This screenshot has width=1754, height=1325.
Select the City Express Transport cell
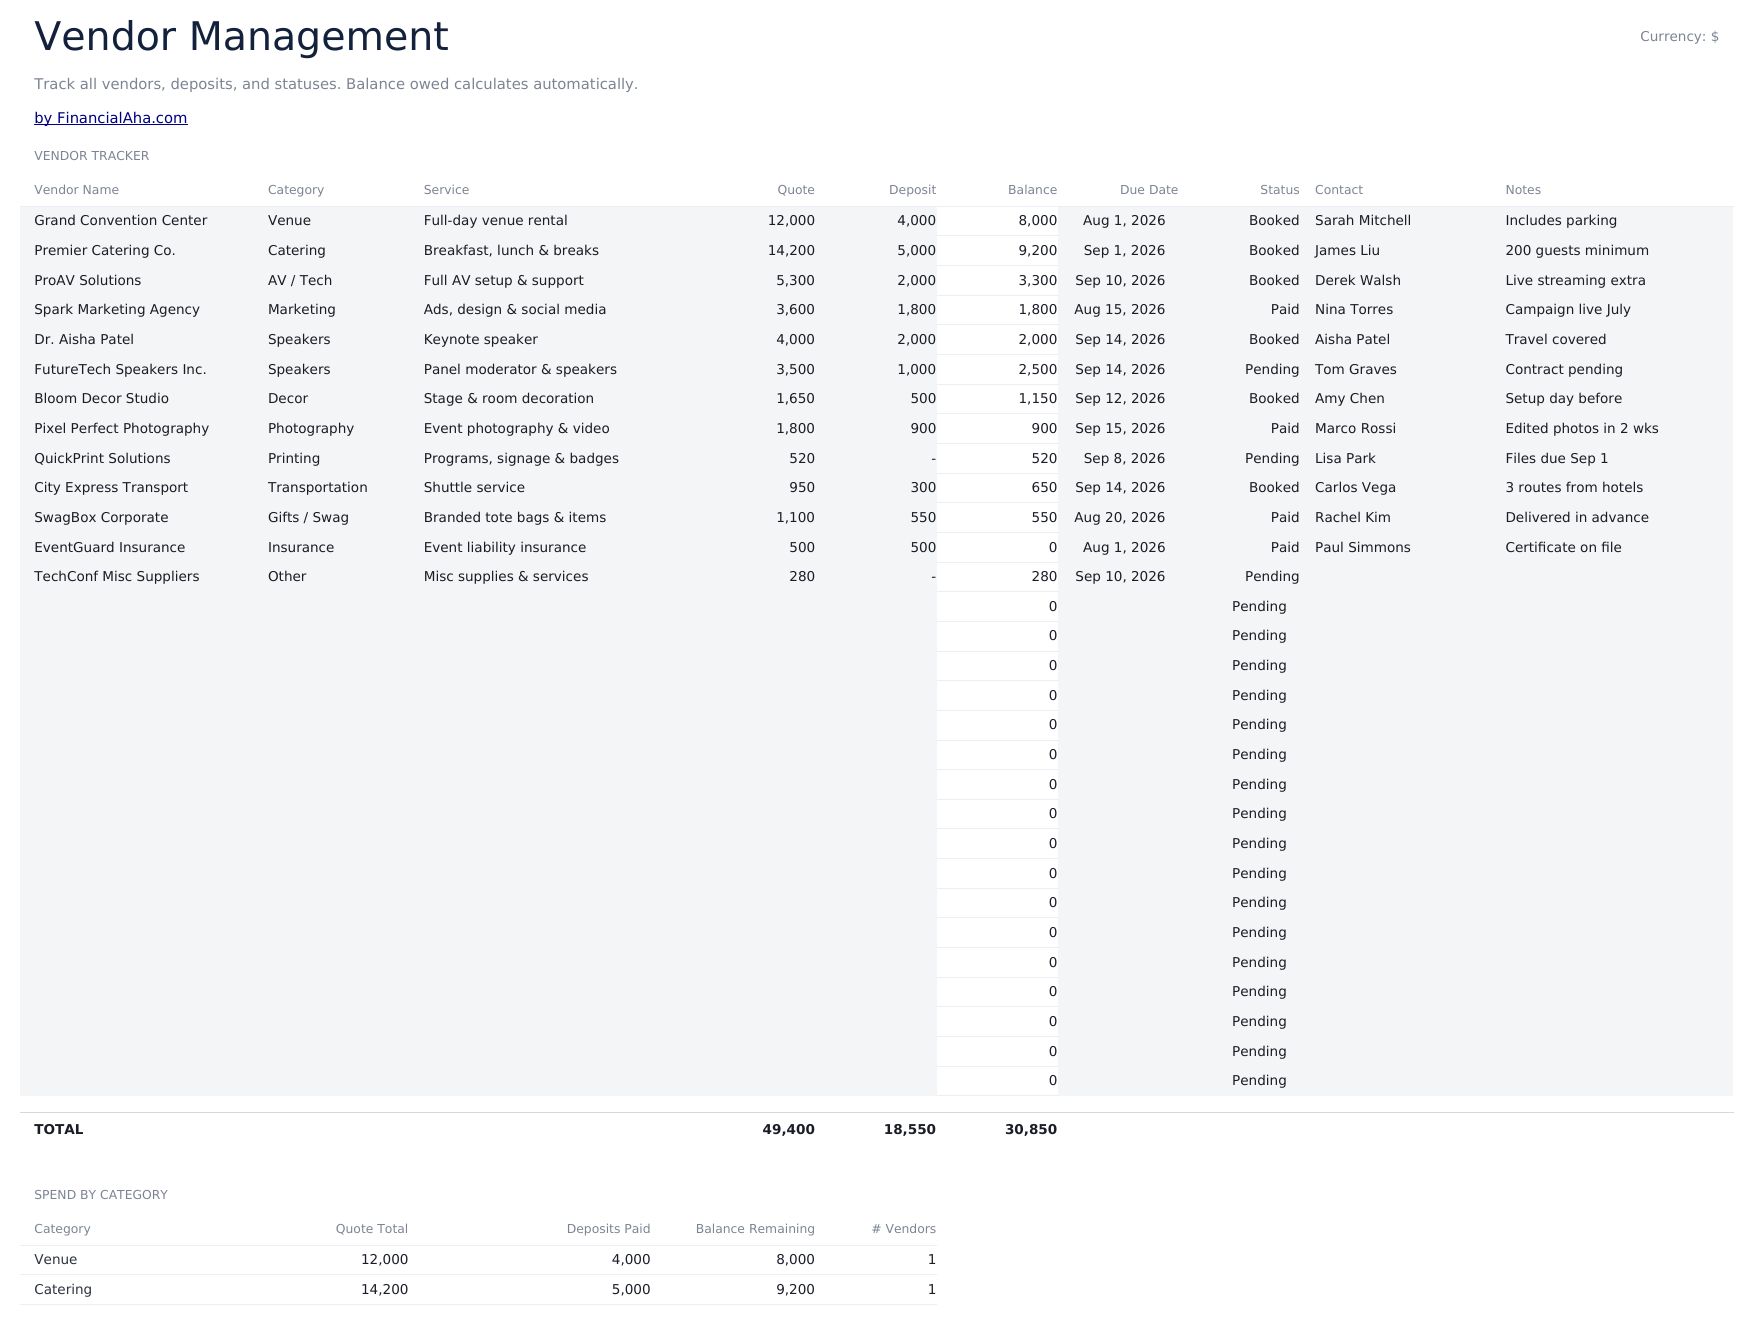111,488
